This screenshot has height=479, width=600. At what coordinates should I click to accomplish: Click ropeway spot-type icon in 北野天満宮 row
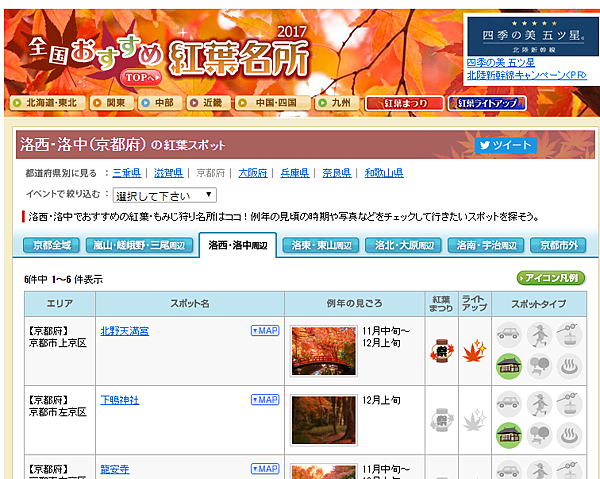(569, 334)
